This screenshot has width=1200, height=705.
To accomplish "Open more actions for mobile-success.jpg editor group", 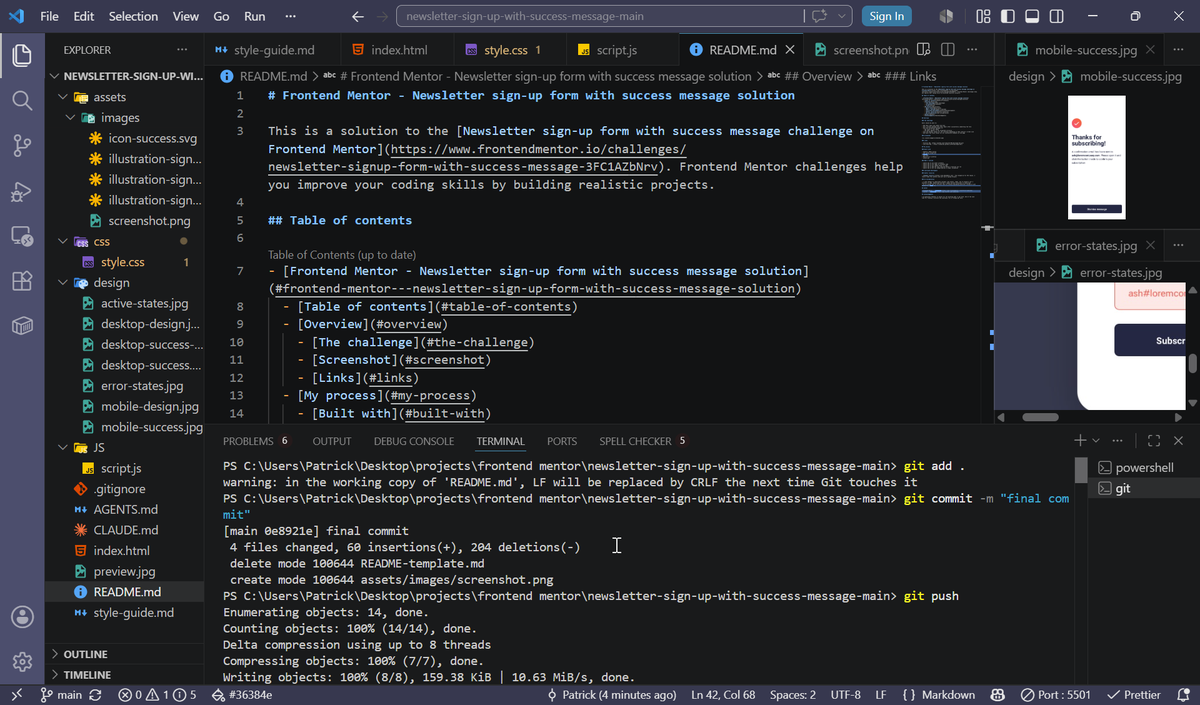I will tap(1178, 50).
